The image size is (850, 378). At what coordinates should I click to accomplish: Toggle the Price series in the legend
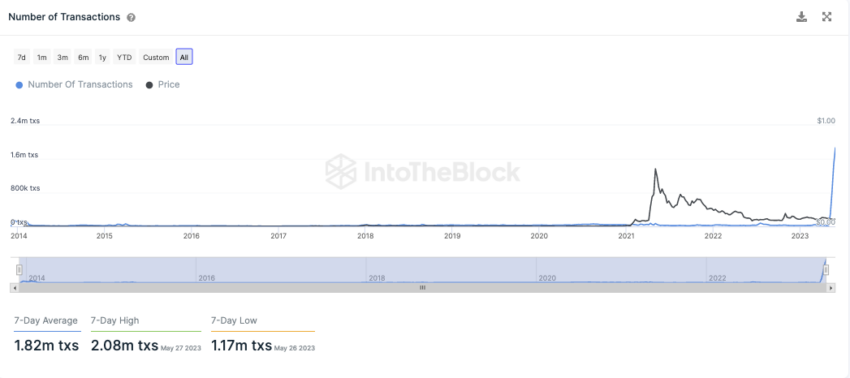pos(163,85)
